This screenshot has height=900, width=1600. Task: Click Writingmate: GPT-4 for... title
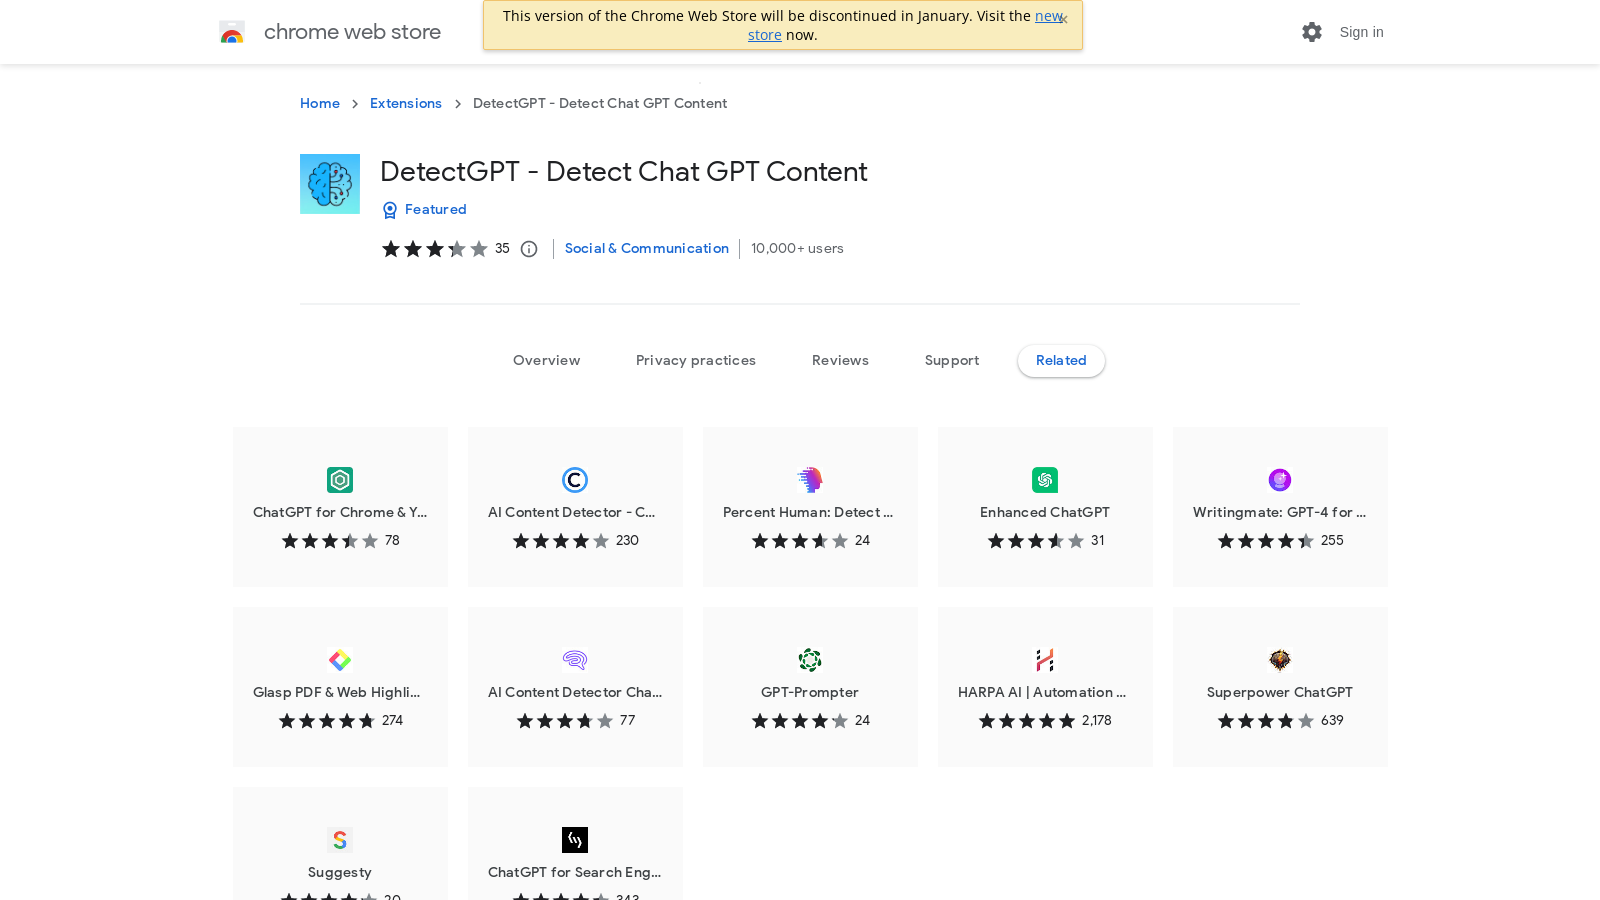point(1279,512)
